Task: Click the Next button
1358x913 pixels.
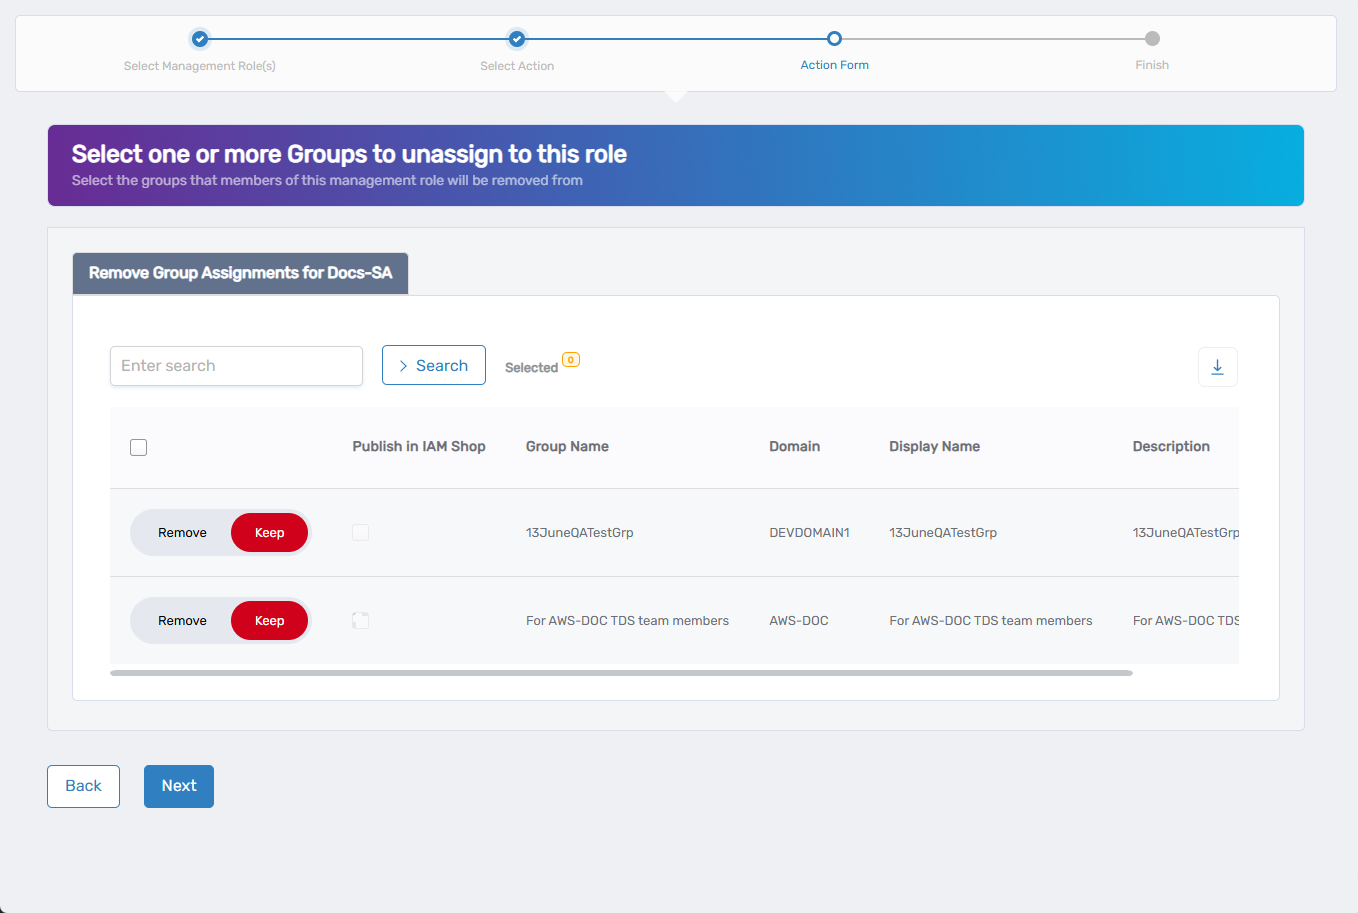Action: [x=179, y=786]
